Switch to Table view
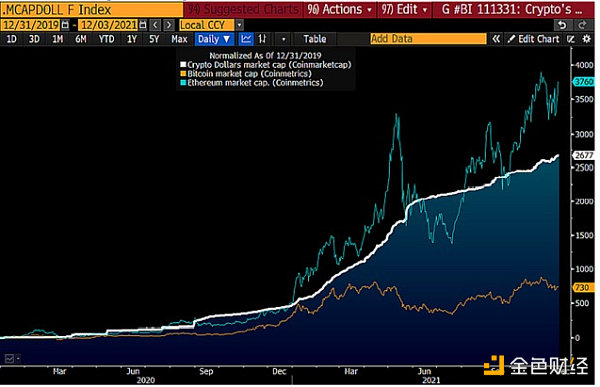 [315, 39]
